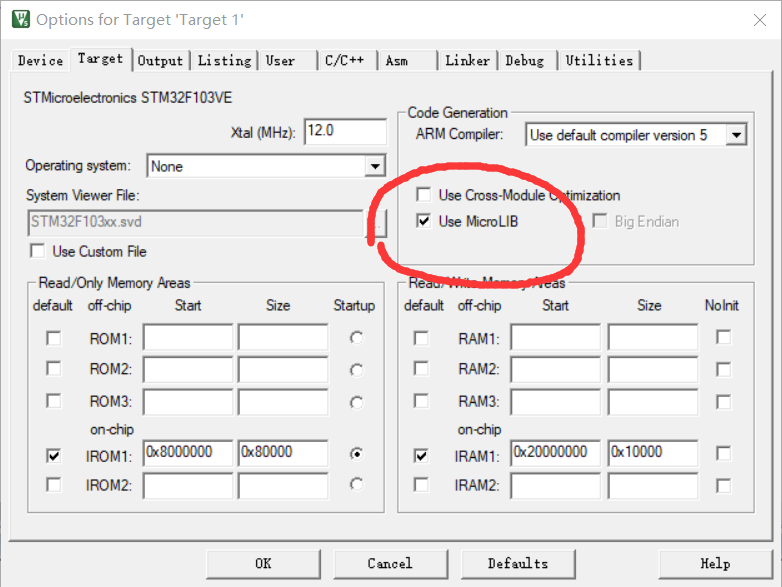Open the Output tab

click(x=160, y=60)
